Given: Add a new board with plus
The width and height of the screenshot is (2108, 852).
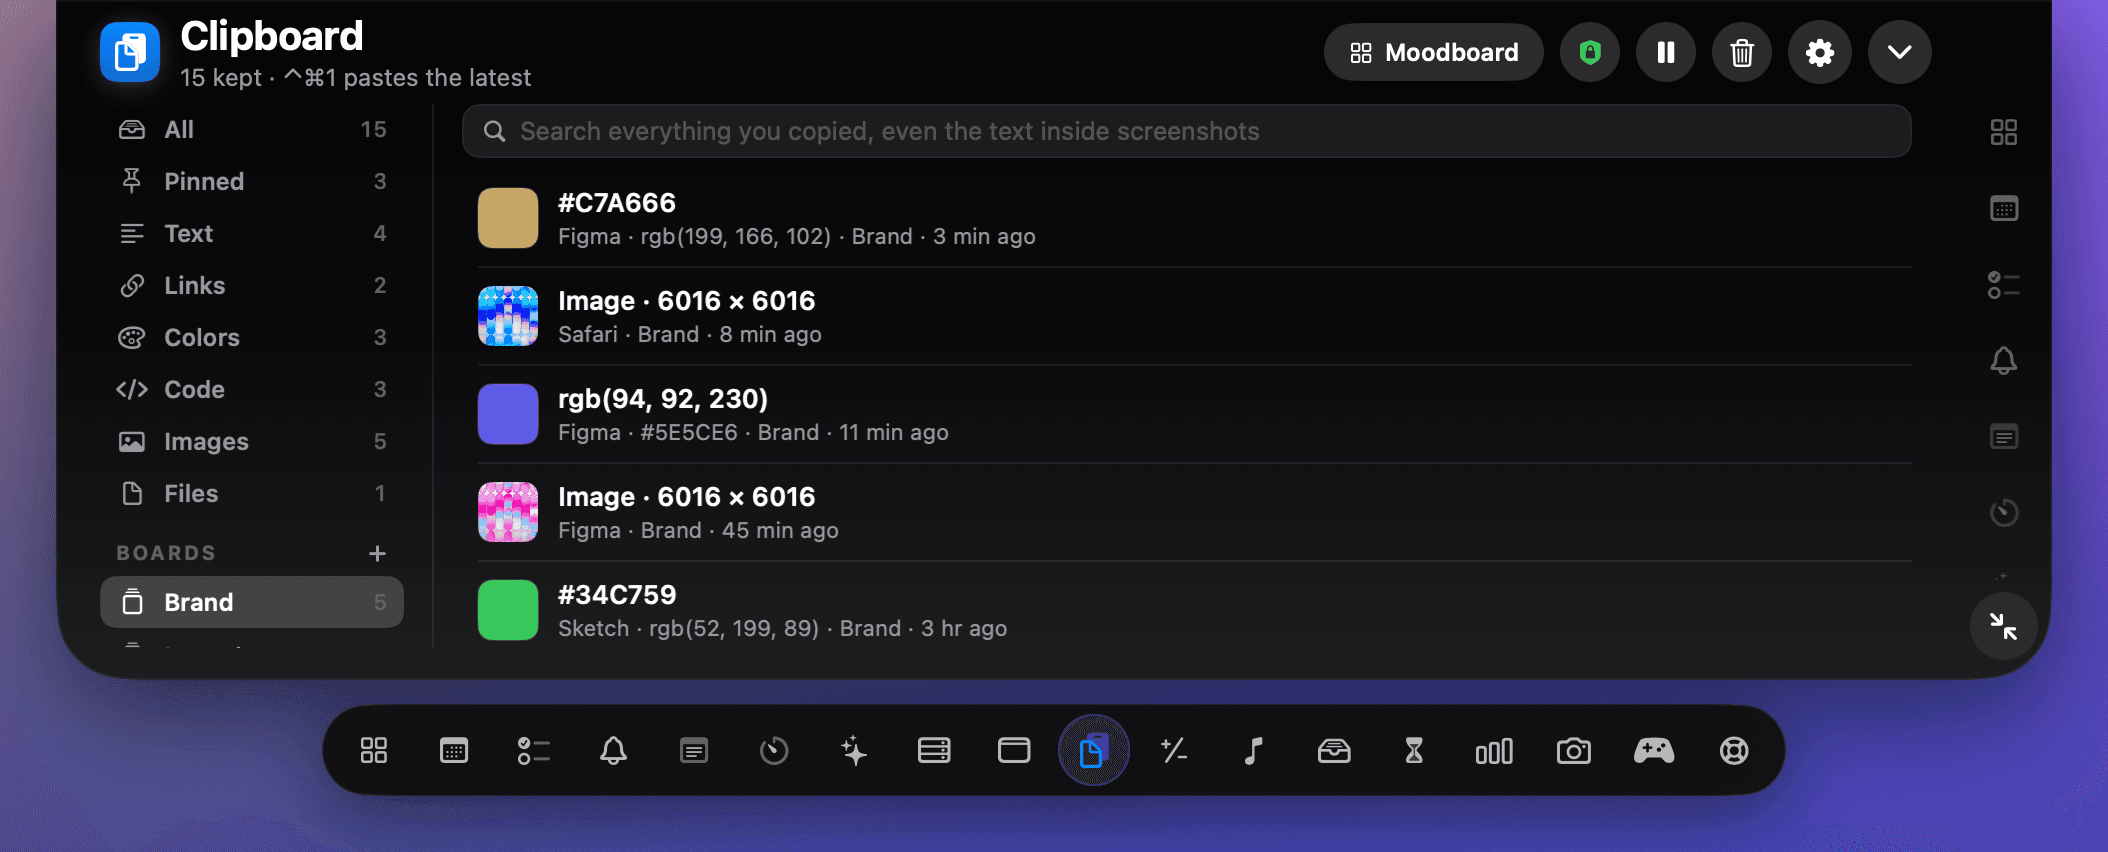Looking at the screenshot, I should [377, 553].
